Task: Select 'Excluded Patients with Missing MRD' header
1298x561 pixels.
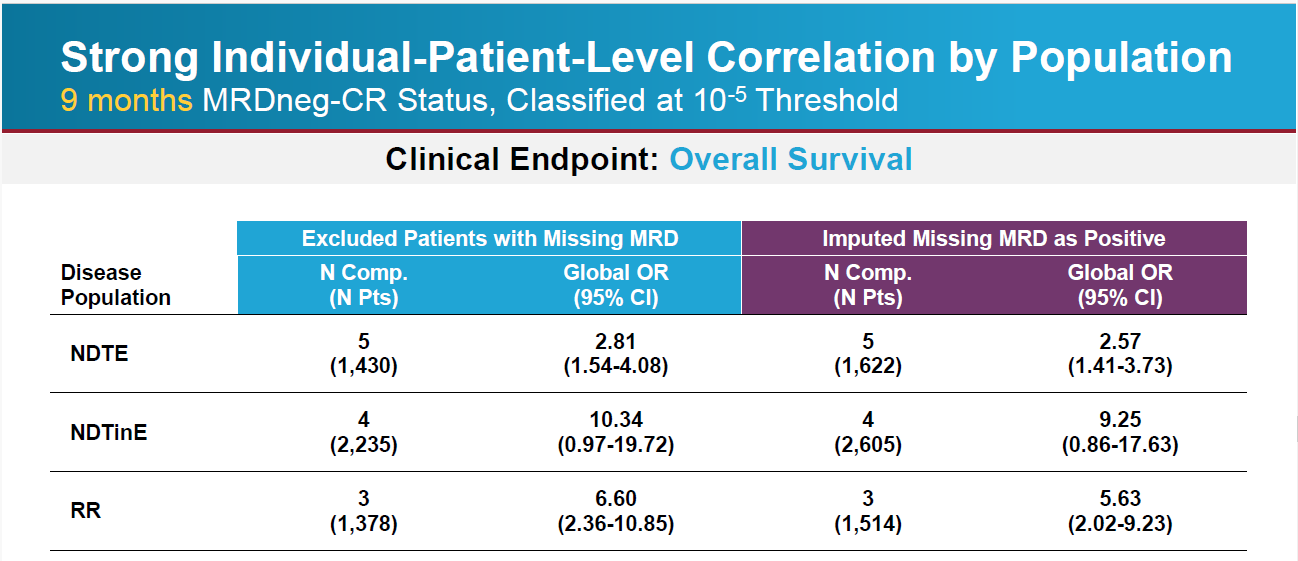Action: [490, 238]
